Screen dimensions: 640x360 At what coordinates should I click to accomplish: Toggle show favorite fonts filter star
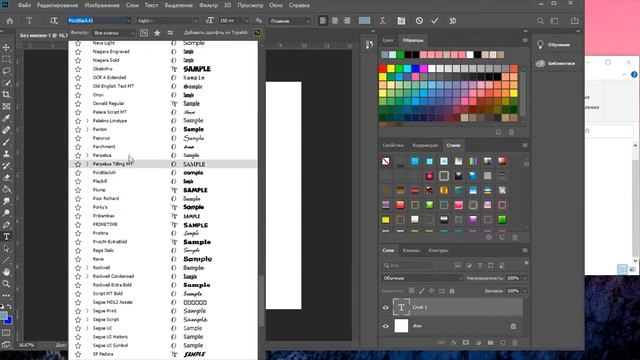[x=157, y=33]
